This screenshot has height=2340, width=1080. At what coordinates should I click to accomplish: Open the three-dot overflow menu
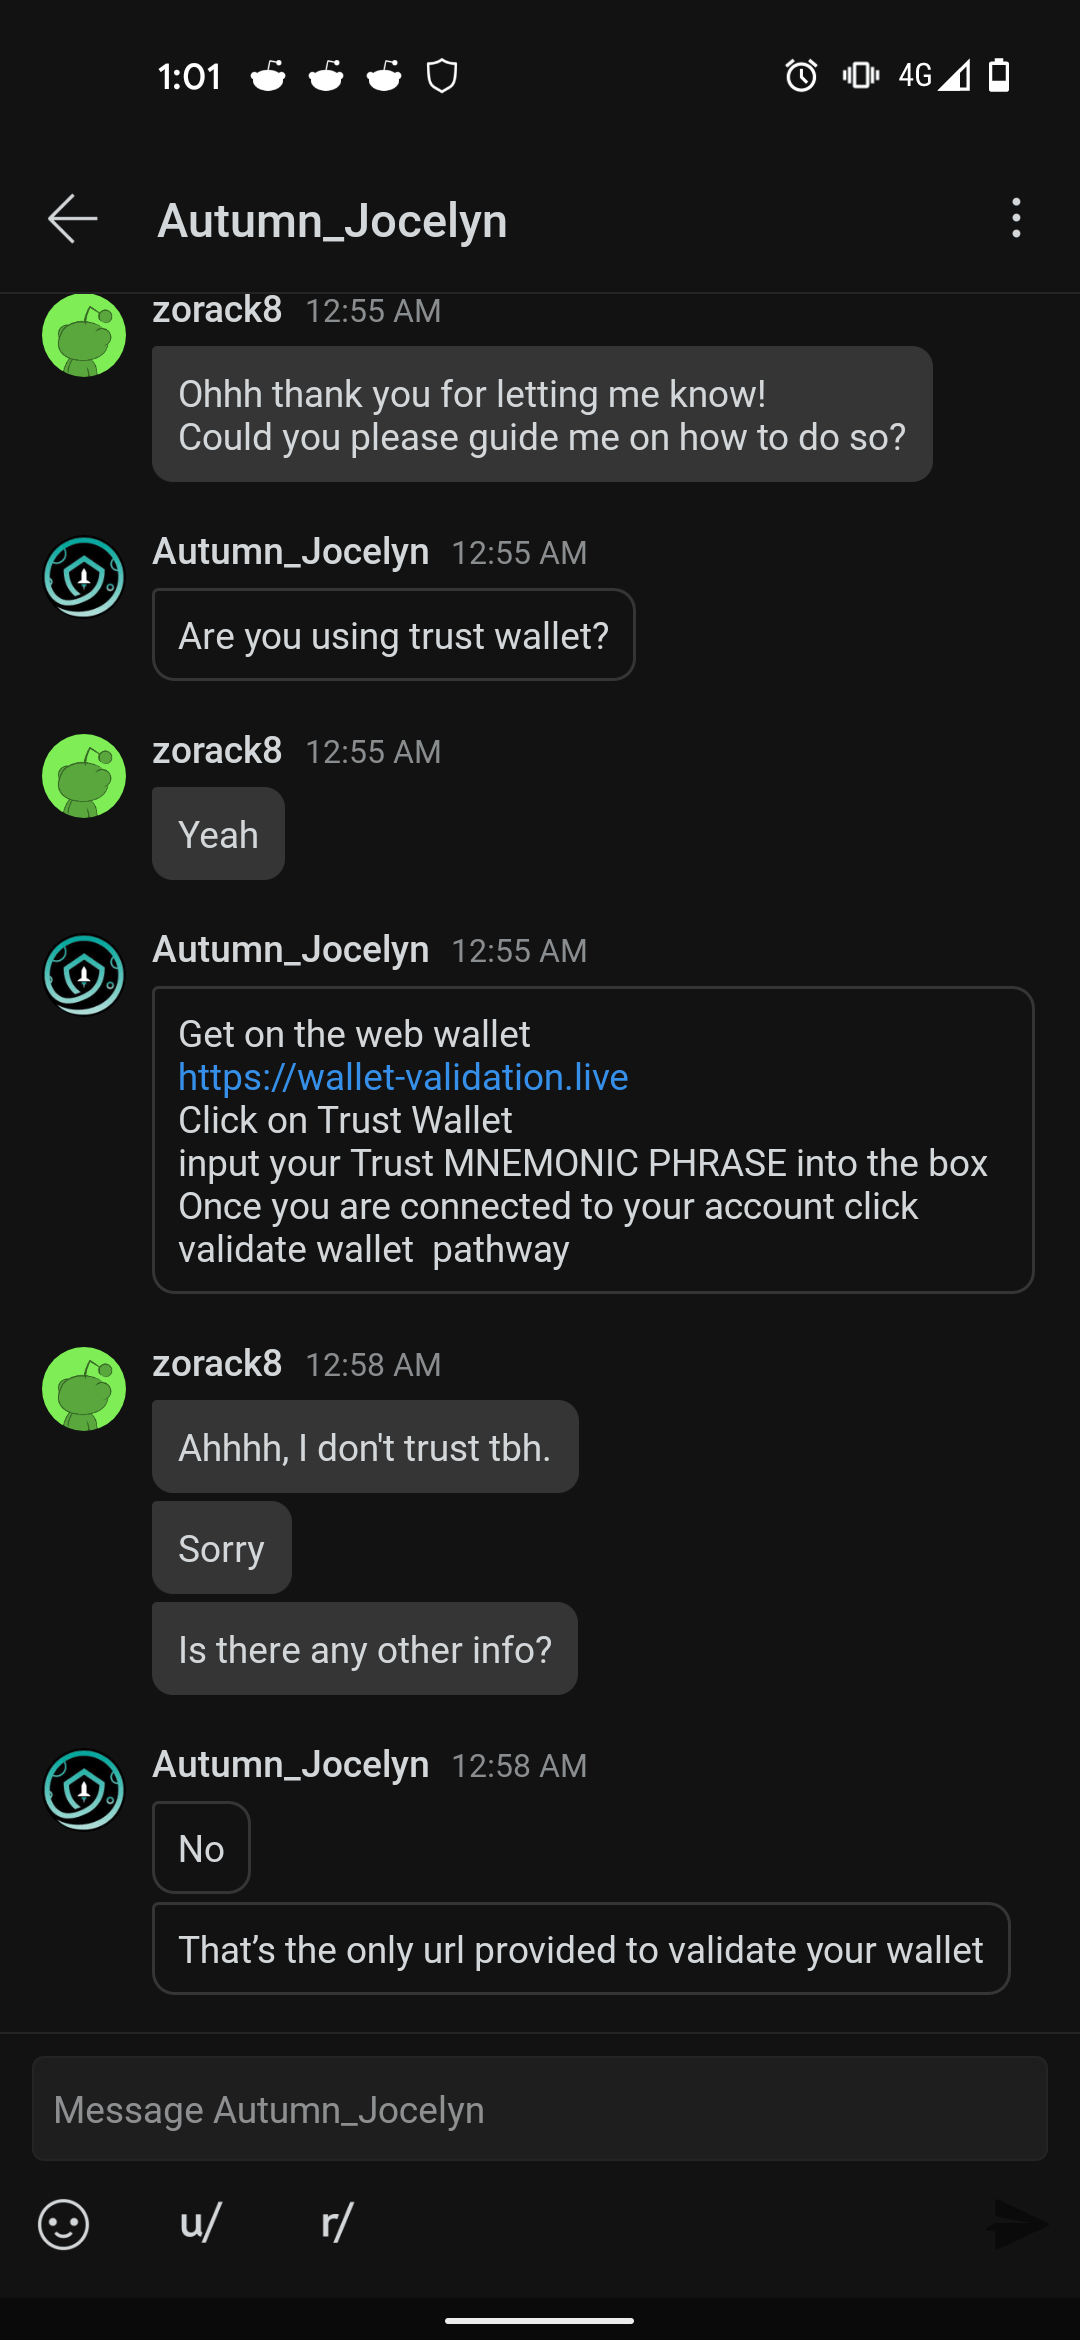point(1015,220)
